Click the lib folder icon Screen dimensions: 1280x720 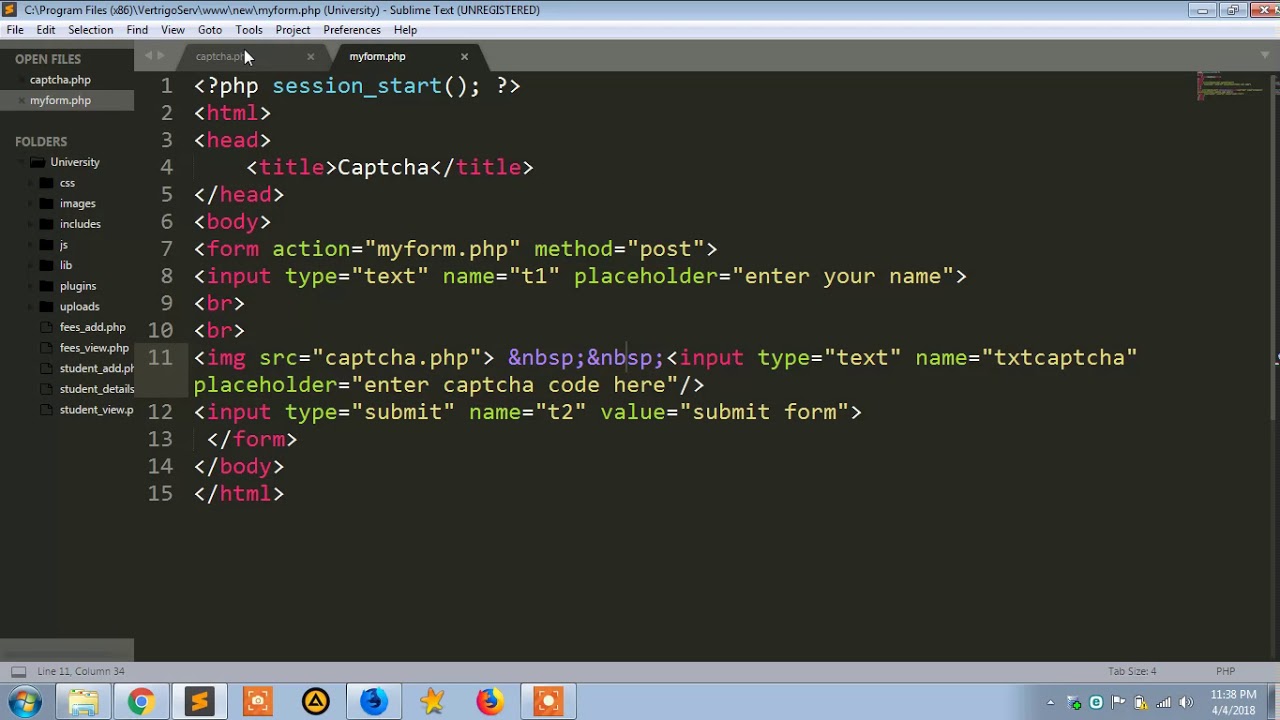click(x=46, y=266)
